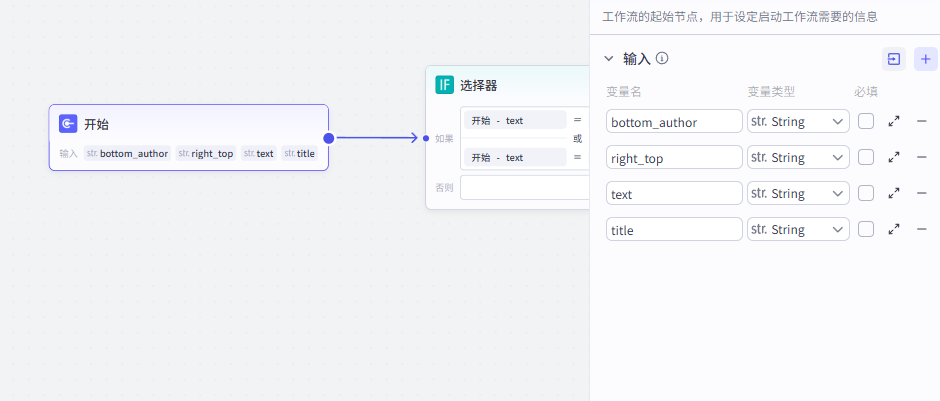
Task: Click the right_top variable name field
Action: click(674, 157)
